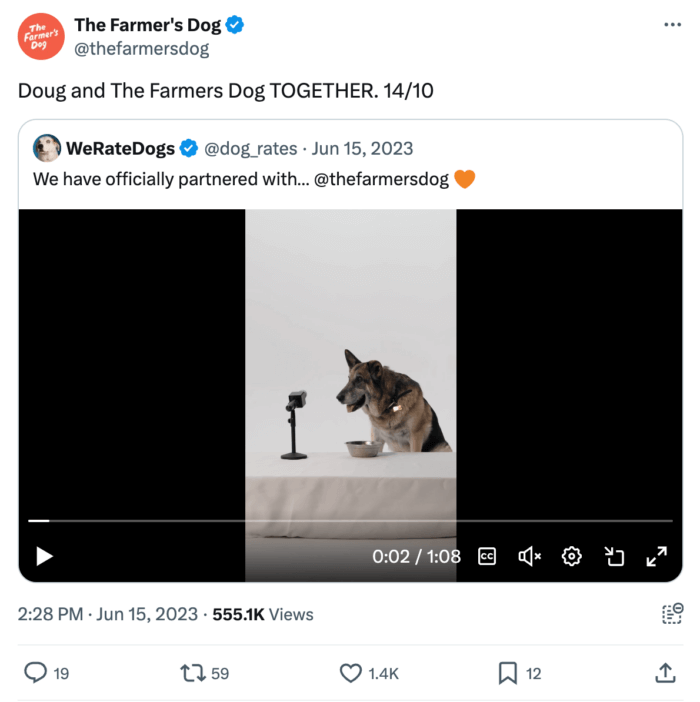The height and width of the screenshot is (702, 700).
Task: Open video settings gear
Action: click(x=572, y=556)
